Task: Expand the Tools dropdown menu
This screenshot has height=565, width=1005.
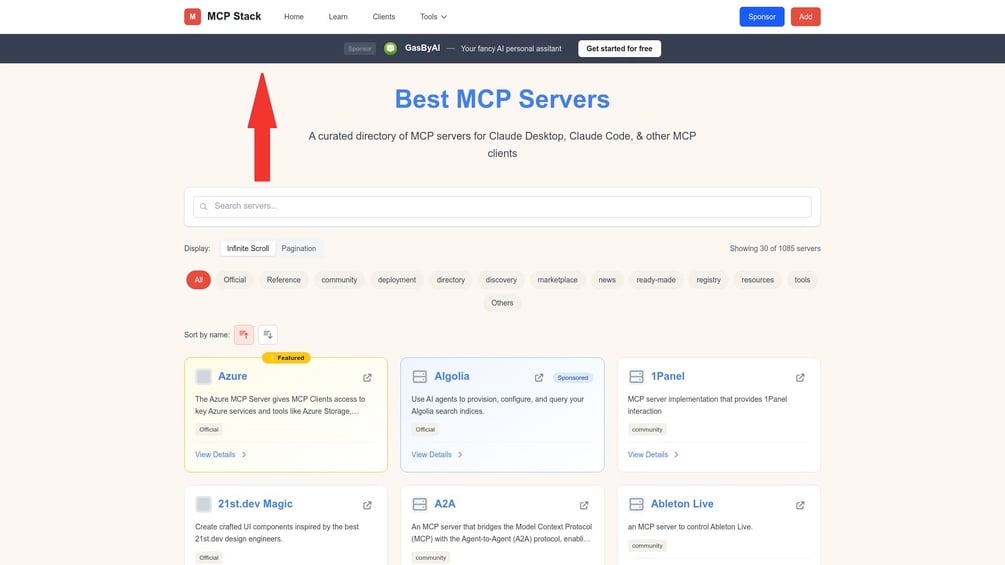Action: (433, 17)
